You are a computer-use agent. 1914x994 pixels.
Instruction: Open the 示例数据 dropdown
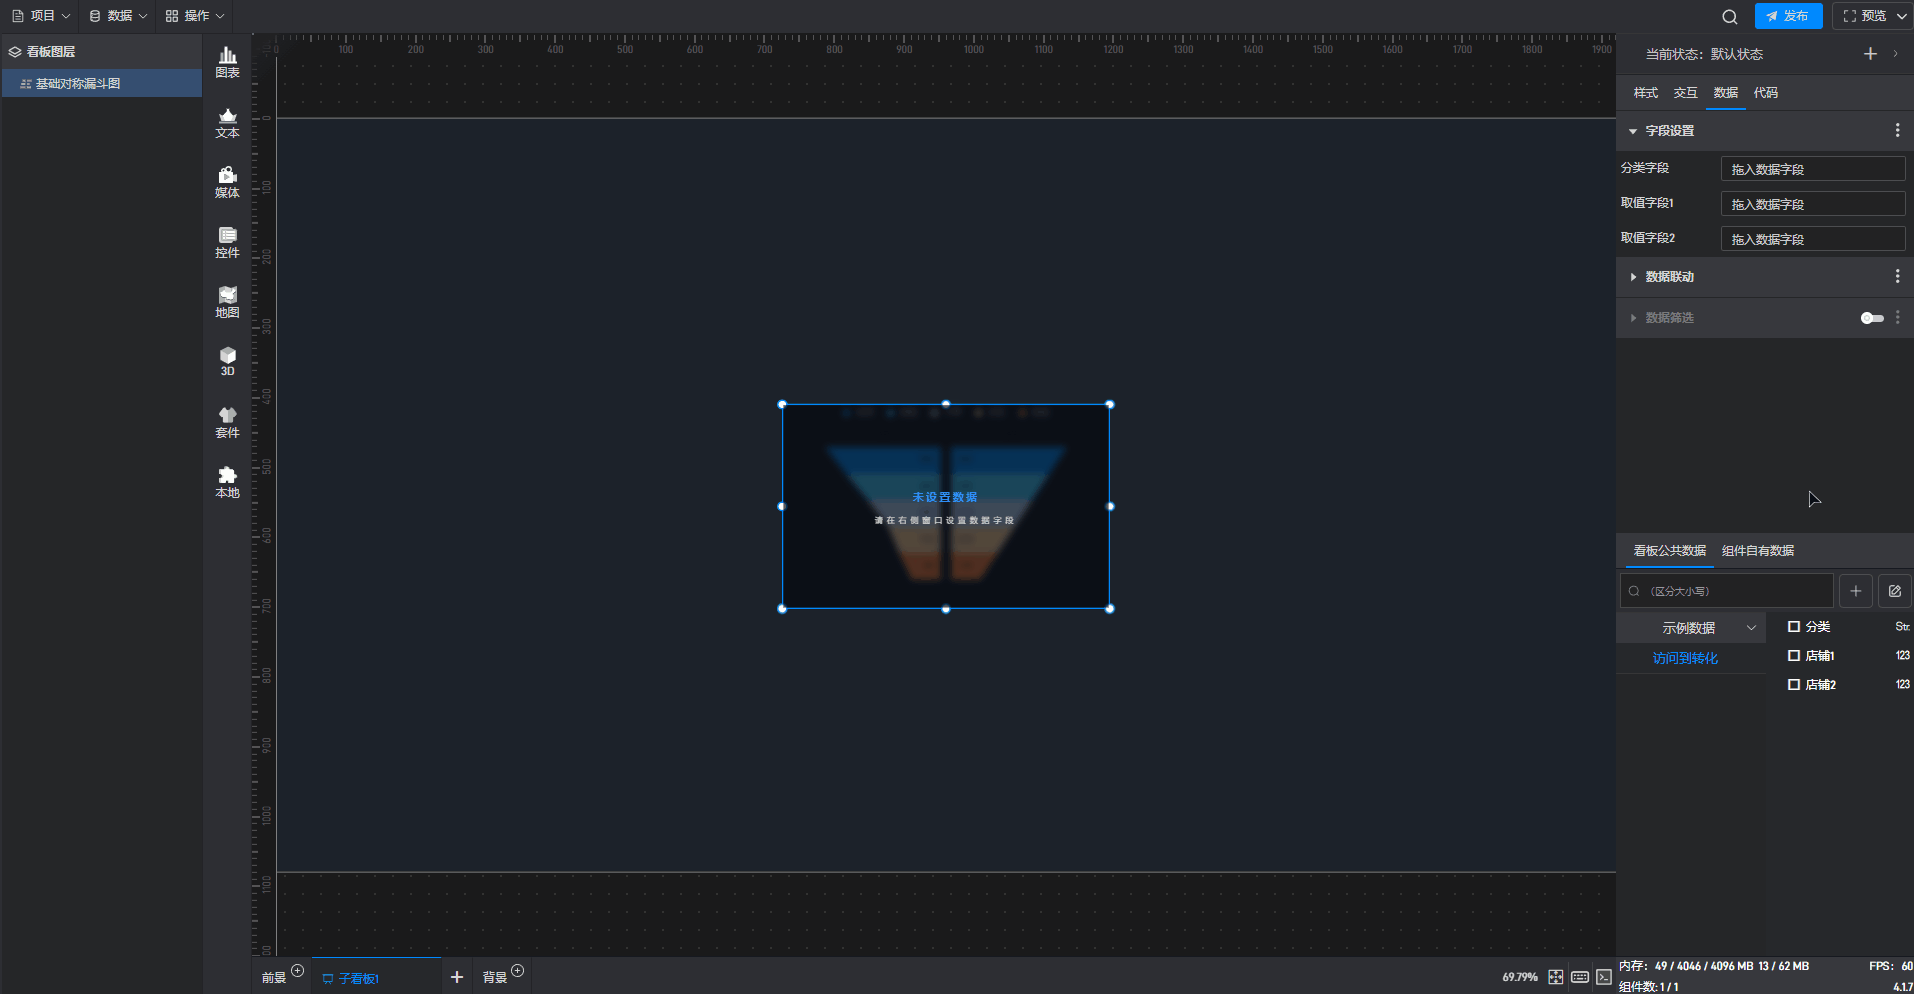[1691, 628]
